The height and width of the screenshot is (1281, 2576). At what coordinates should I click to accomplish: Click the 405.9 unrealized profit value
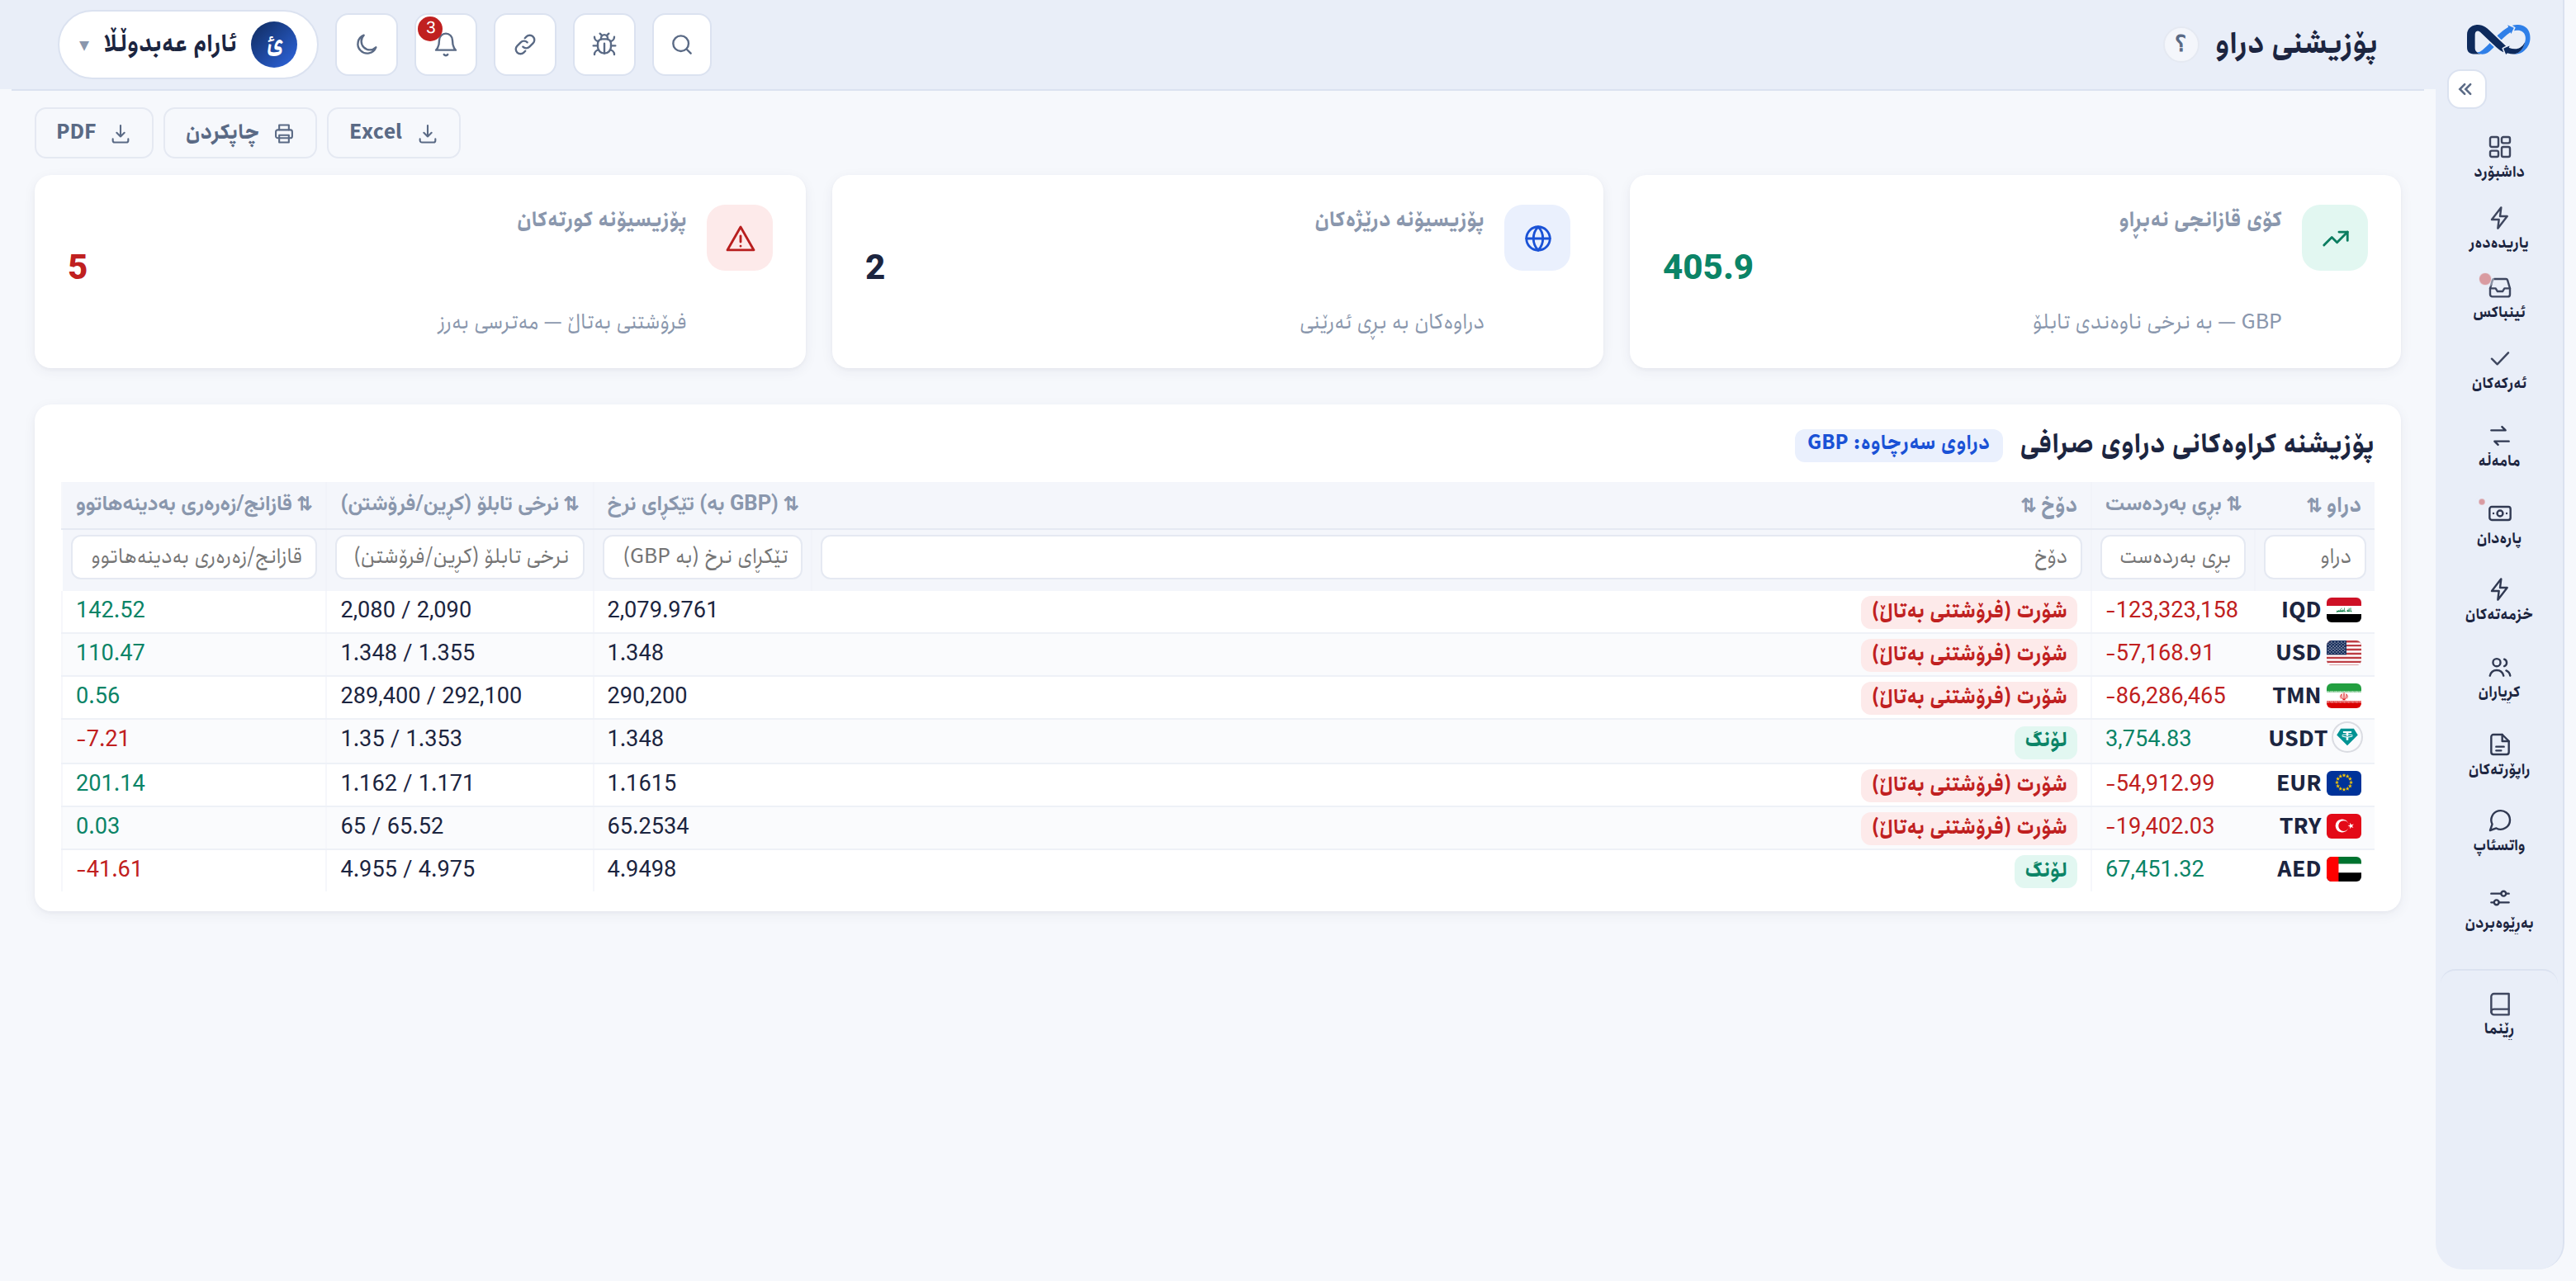[1707, 267]
